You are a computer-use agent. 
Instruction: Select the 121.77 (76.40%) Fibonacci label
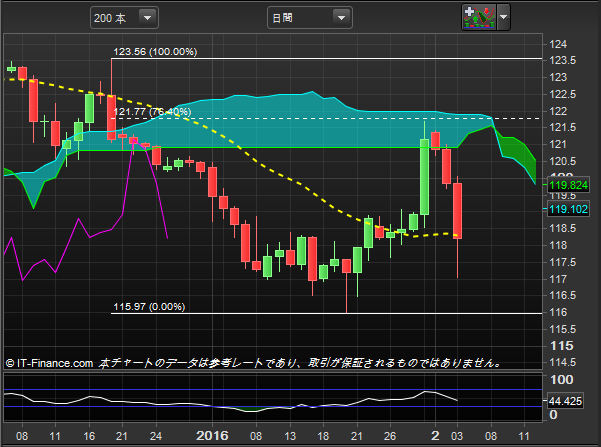click(x=153, y=112)
